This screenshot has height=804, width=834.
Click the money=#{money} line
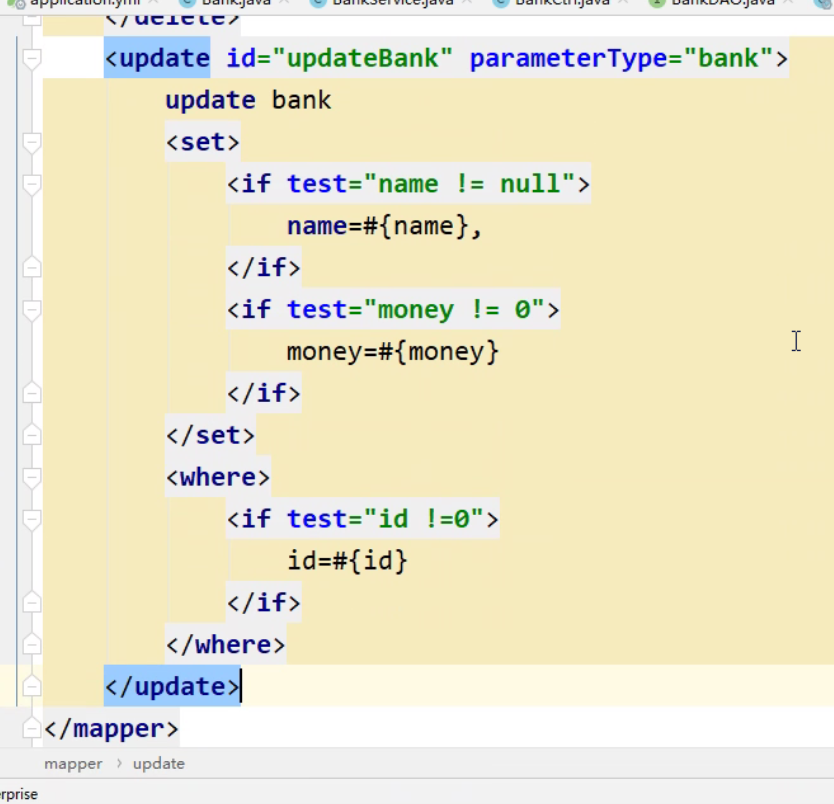click(x=393, y=351)
